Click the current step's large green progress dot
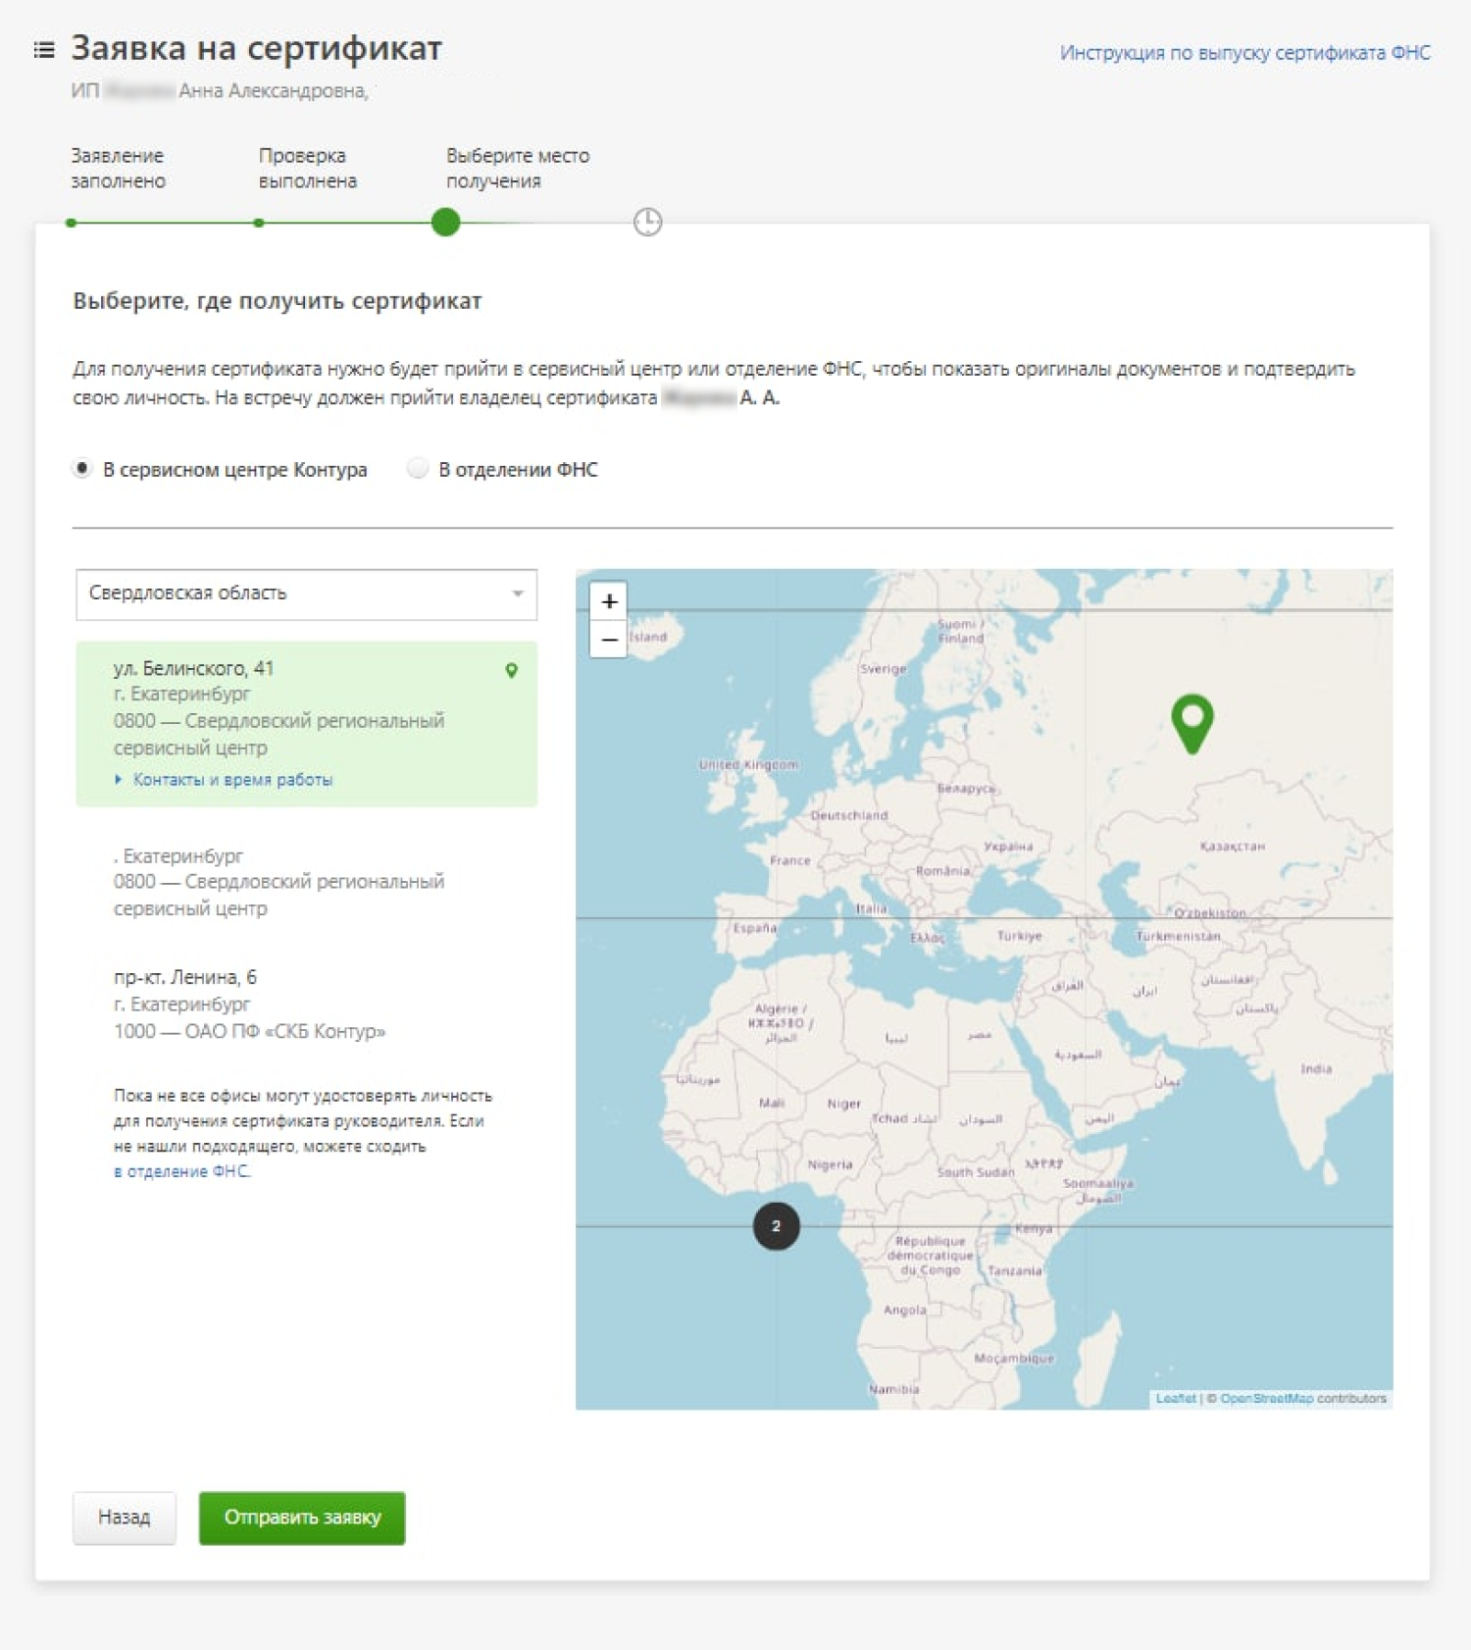The width and height of the screenshot is (1471, 1650). coord(446,222)
